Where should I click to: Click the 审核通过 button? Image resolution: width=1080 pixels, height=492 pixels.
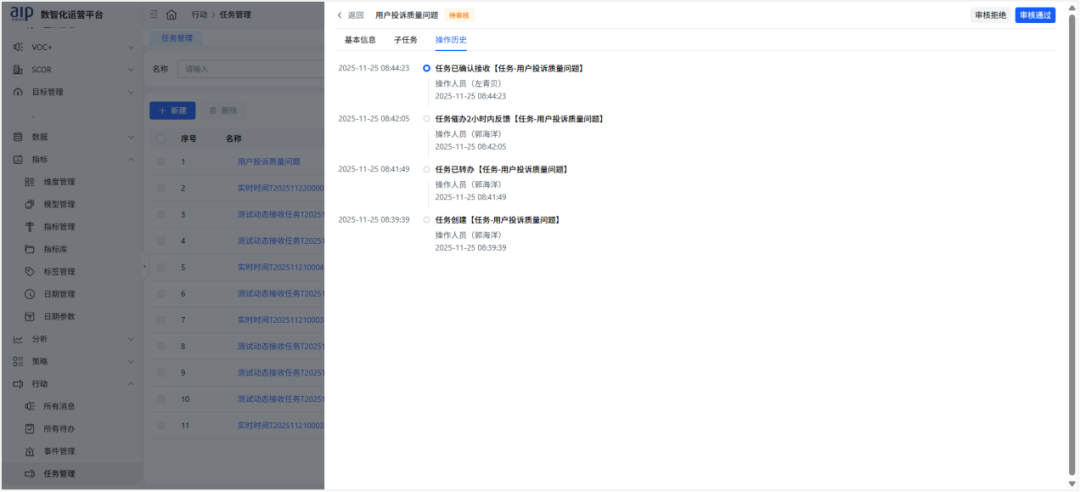pos(1035,15)
